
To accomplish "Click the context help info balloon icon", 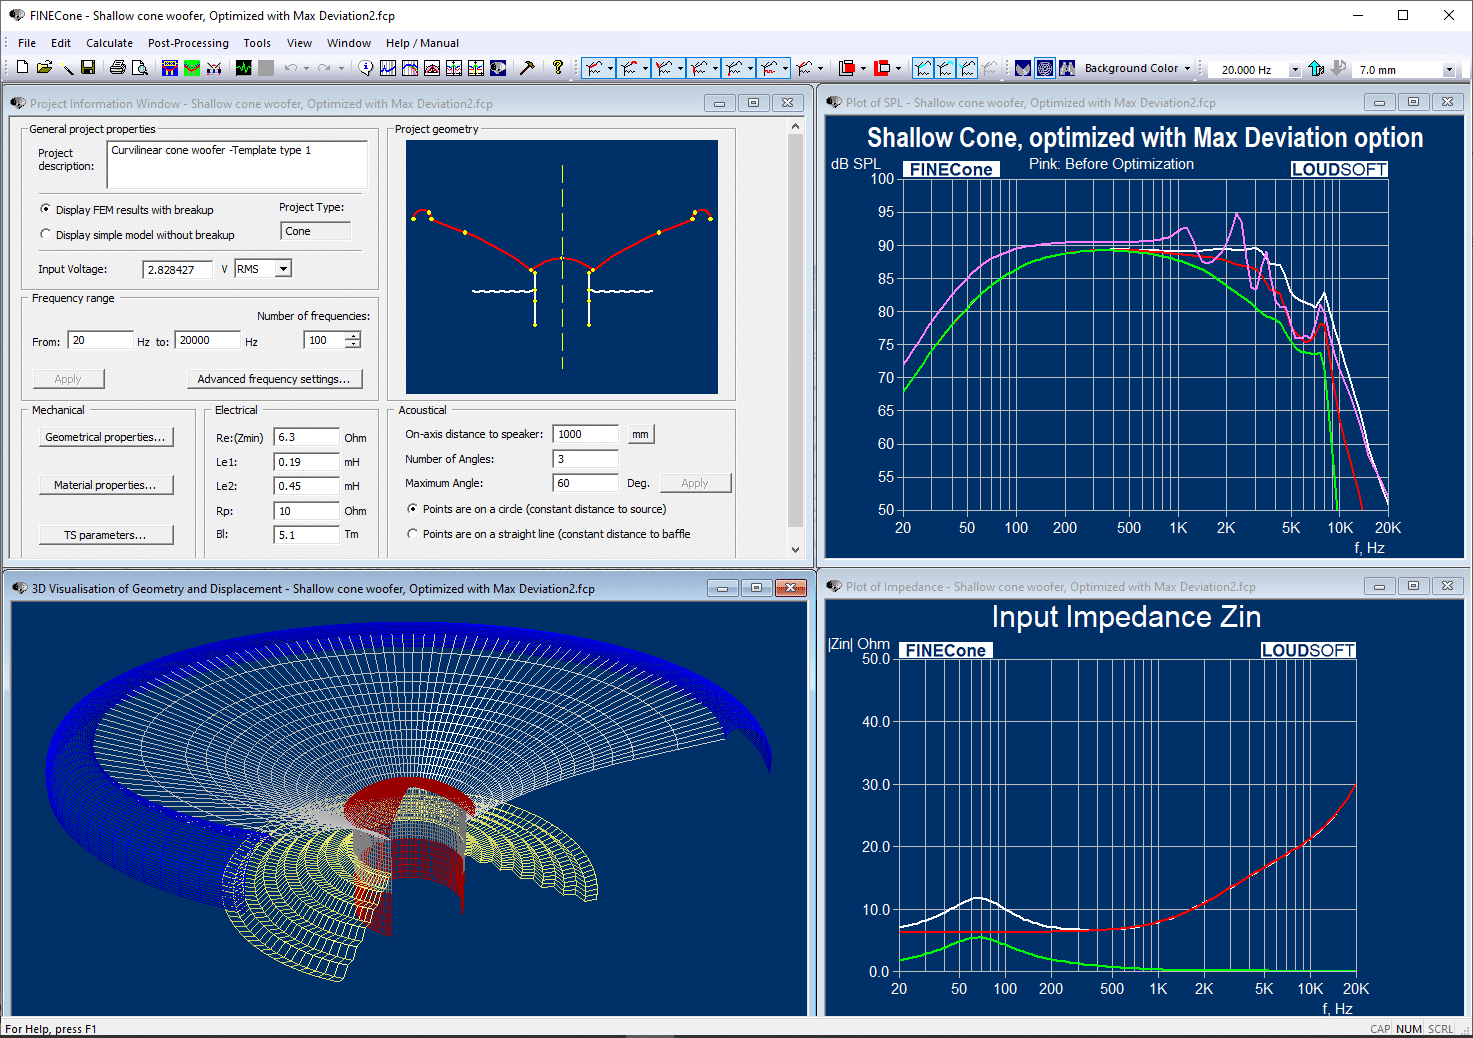I will click(x=366, y=67).
